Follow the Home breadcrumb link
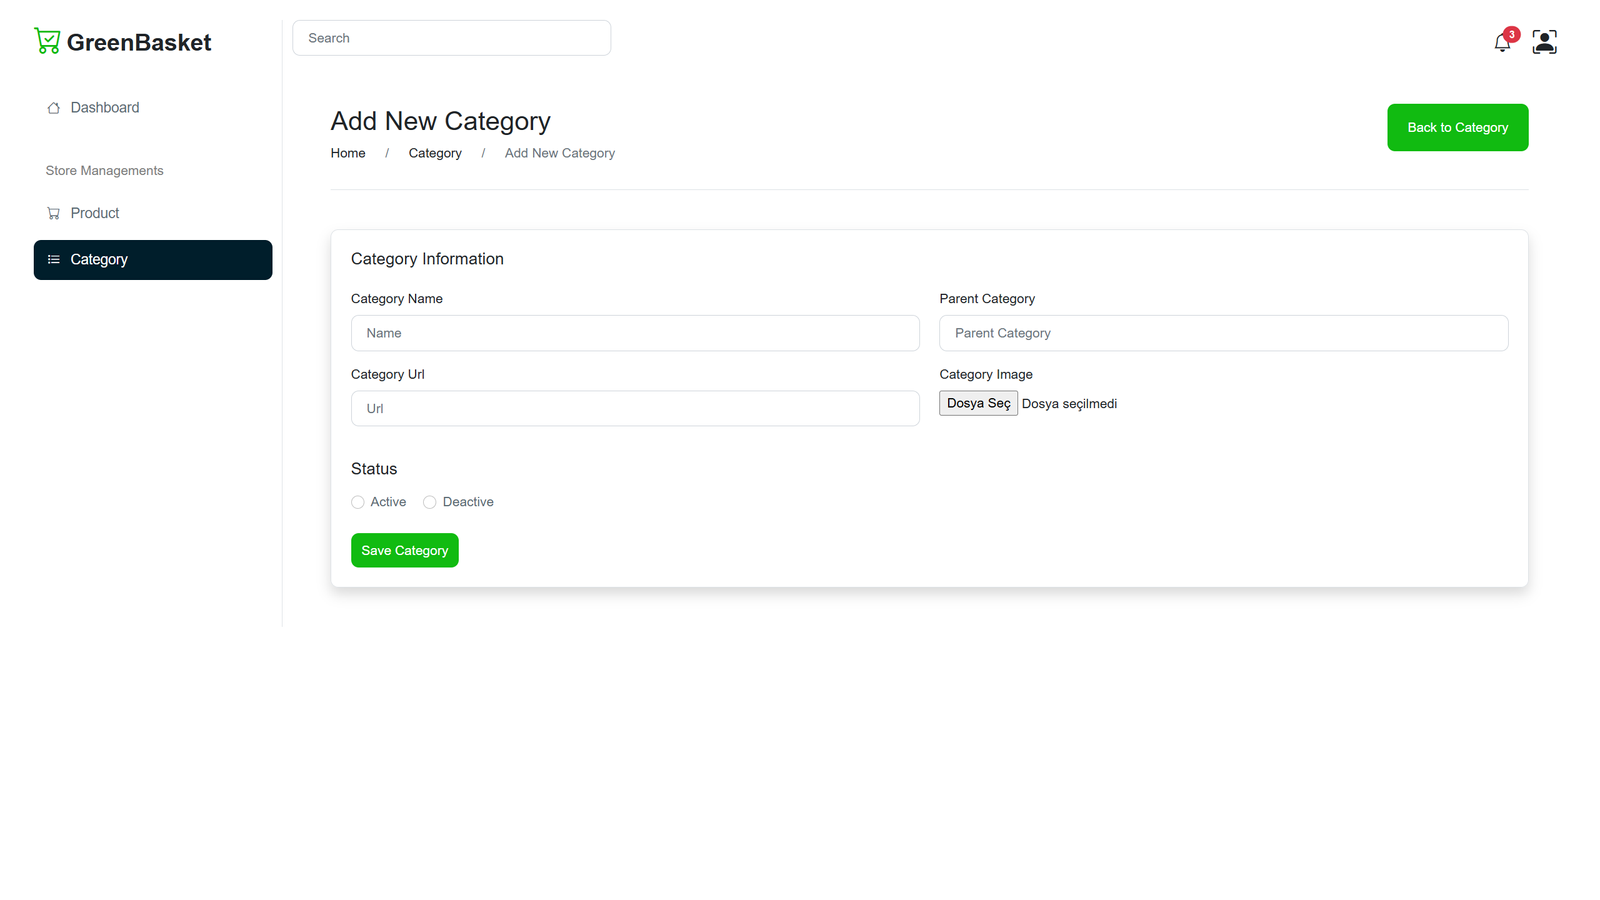Screen dimensions: 1600x900 (x=348, y=153)
